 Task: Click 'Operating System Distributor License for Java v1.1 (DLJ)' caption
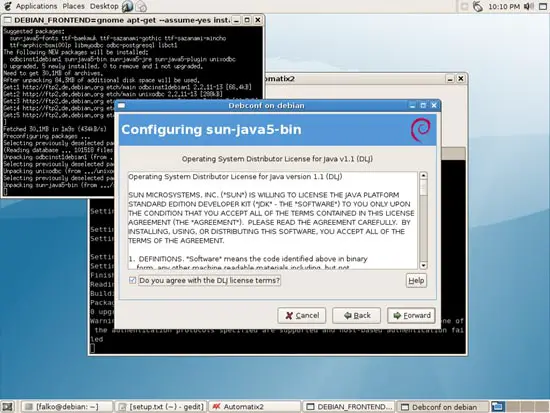click(x=277, y=159)
